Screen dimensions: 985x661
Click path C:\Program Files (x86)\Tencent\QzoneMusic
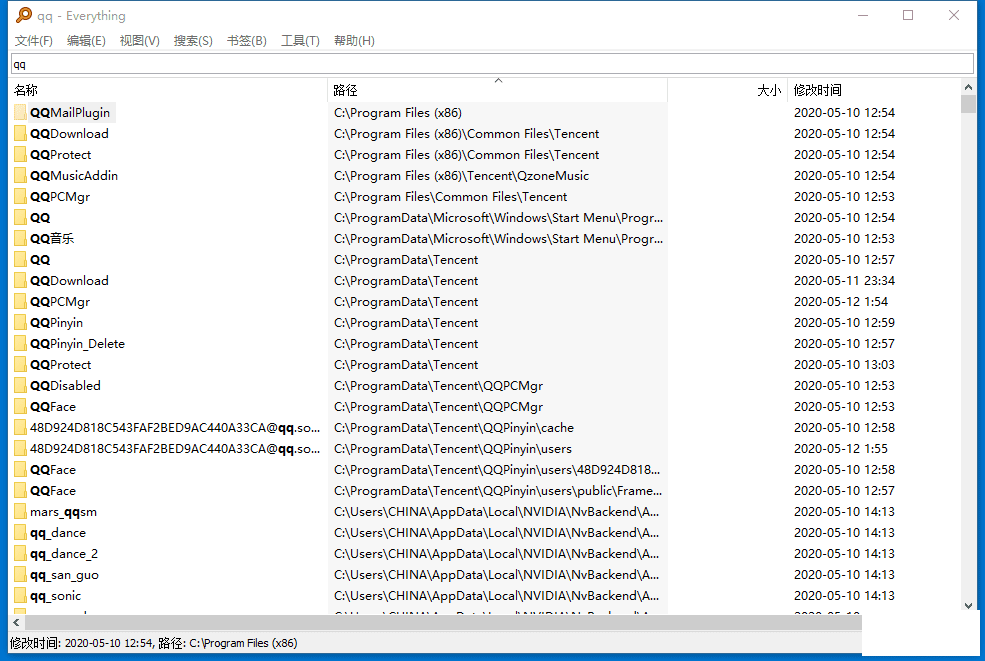pyautogui.click(x=461, y=175)
